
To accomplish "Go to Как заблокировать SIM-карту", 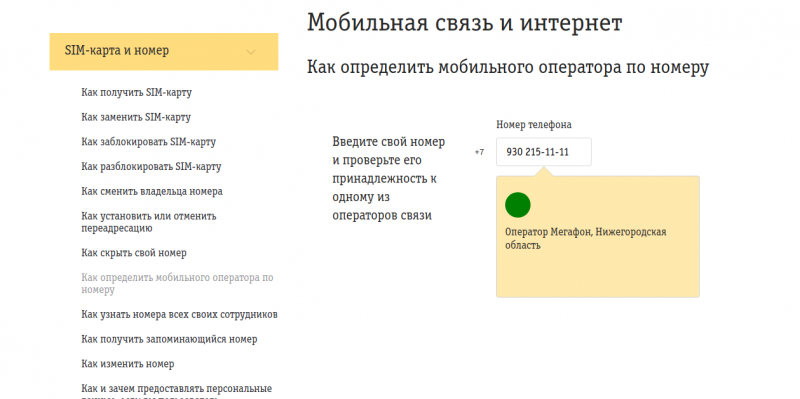I will (148, 141).
